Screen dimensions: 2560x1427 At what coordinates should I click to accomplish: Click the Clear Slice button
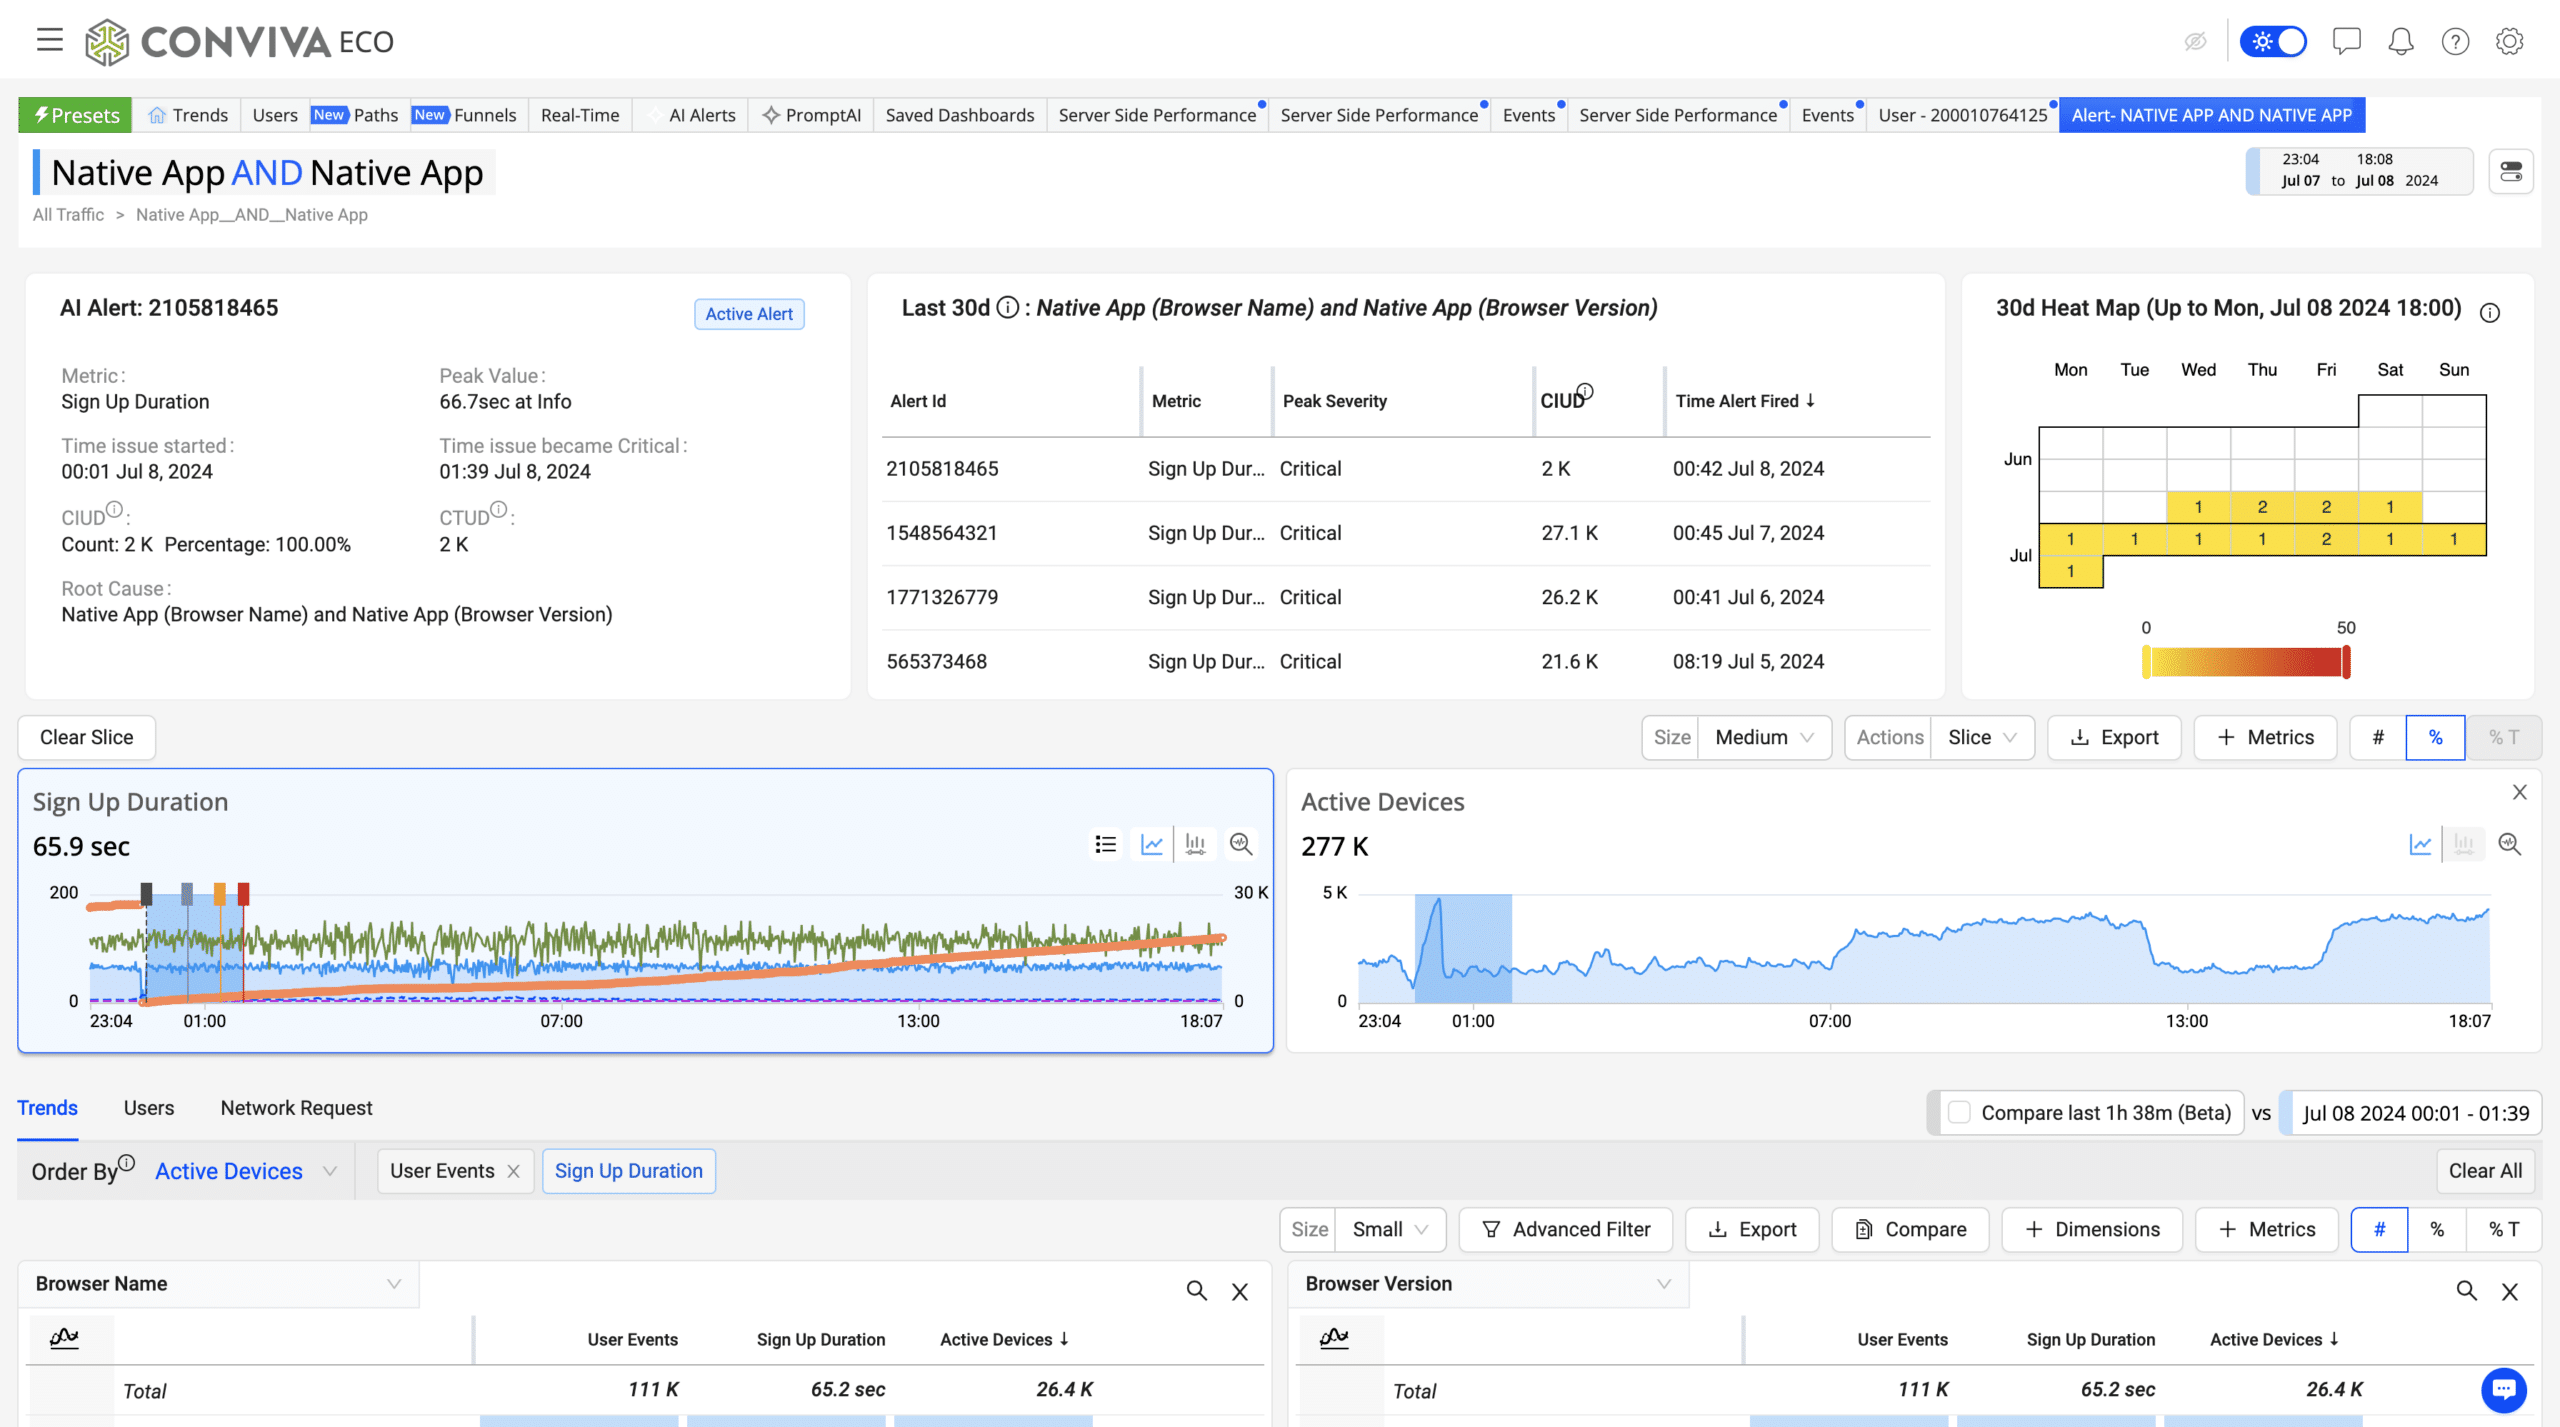pos(87,737)
